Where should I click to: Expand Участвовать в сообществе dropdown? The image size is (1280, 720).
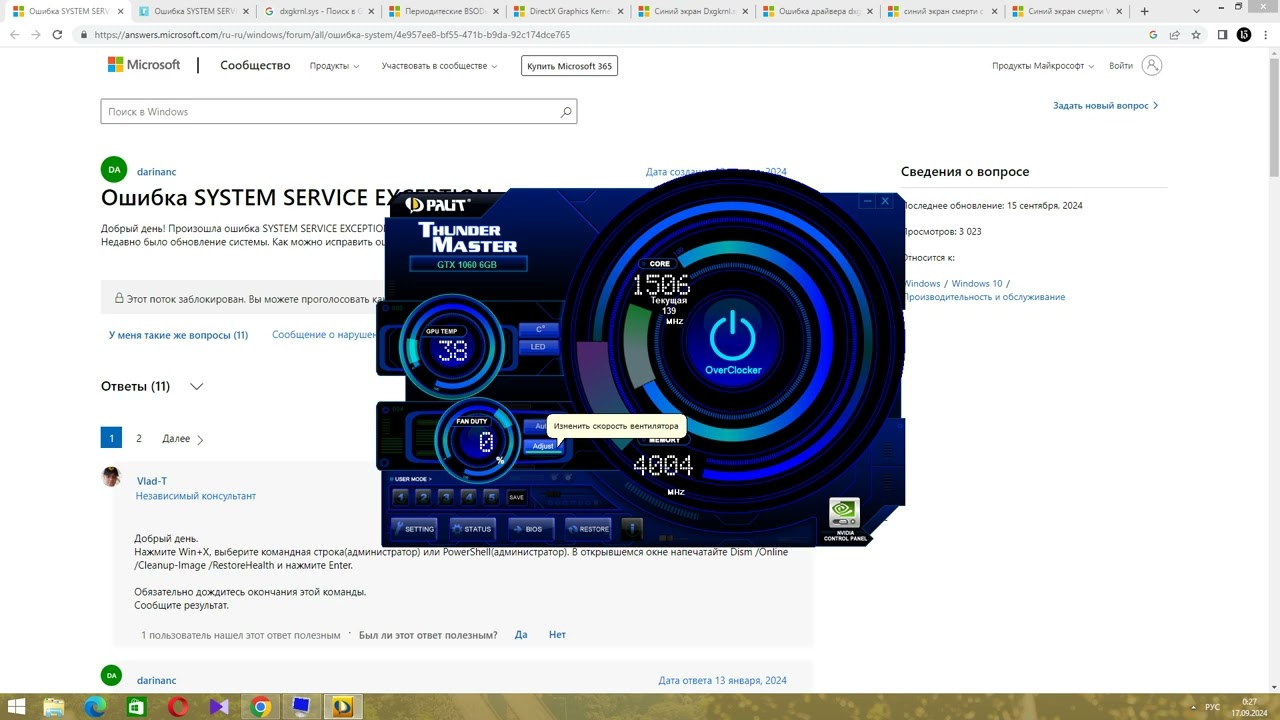(439, 66)
